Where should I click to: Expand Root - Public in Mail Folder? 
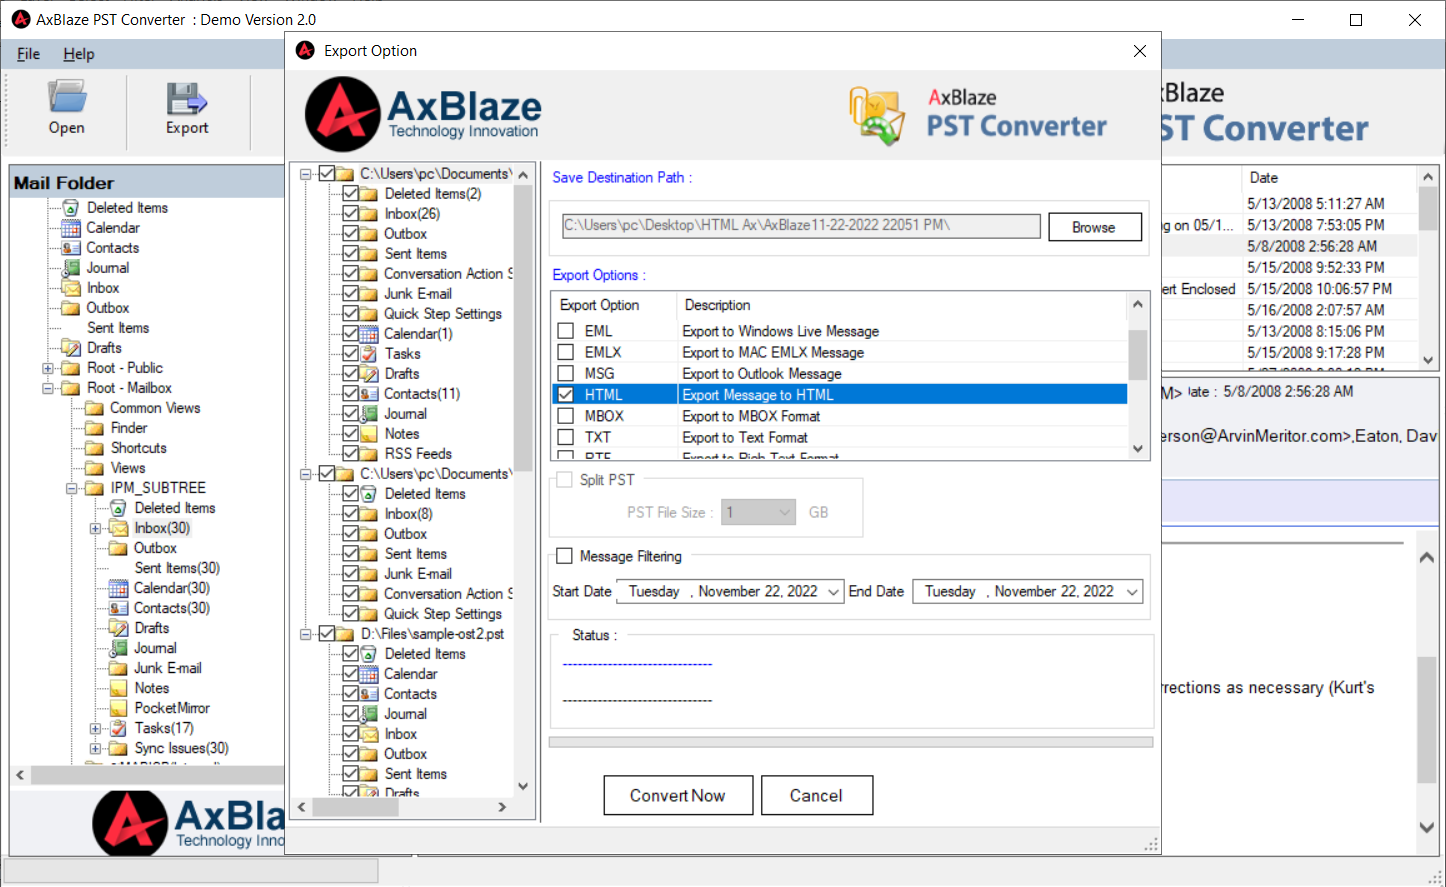point(47,368)
